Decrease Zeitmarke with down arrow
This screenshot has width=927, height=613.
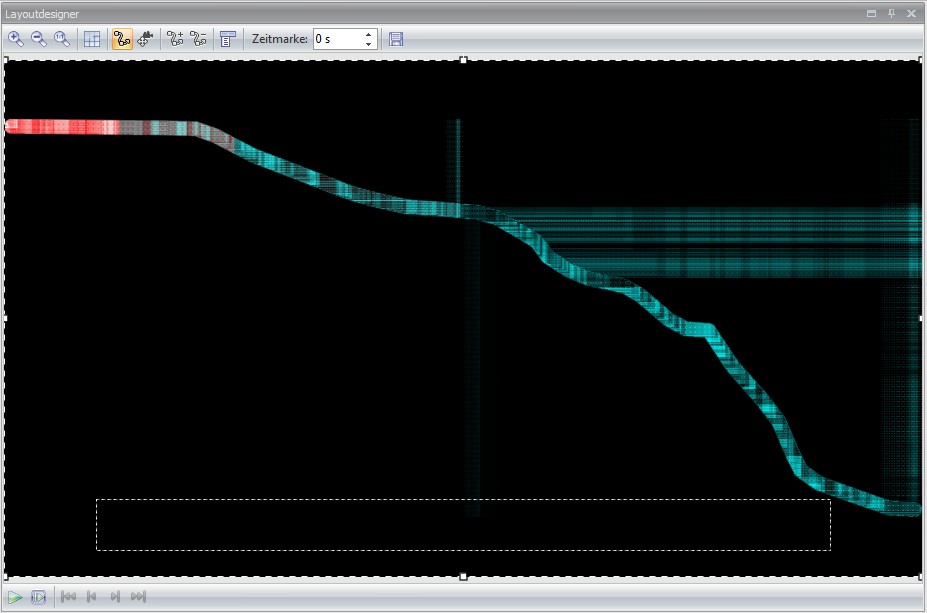(x=369, y=45)
